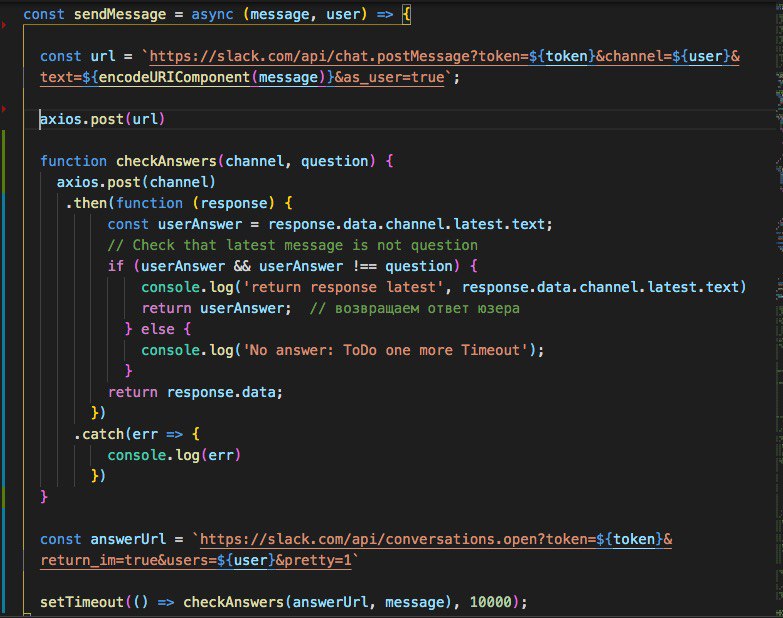Screen dimensions: 783x618
Task: Click as_user=true in the url template
Action: [x=393, y=77]
